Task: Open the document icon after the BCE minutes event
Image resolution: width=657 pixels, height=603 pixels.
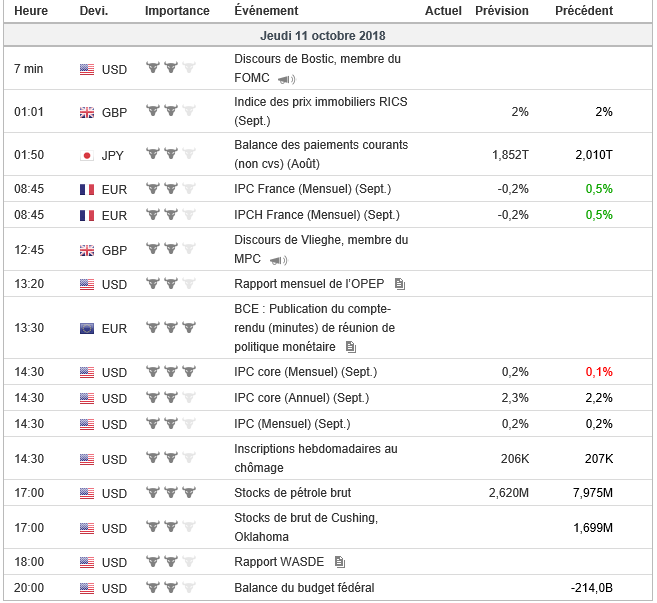Action: click(350, 347)
